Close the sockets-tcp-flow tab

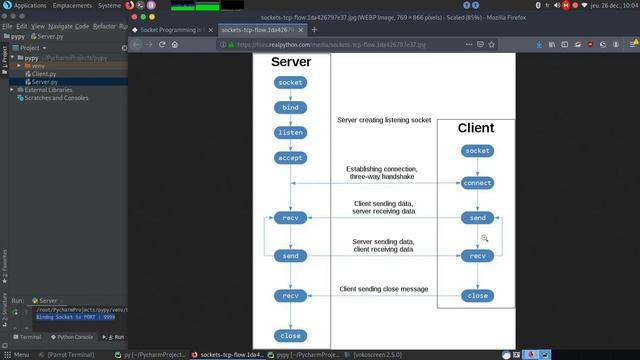click(x=301, y=30)
